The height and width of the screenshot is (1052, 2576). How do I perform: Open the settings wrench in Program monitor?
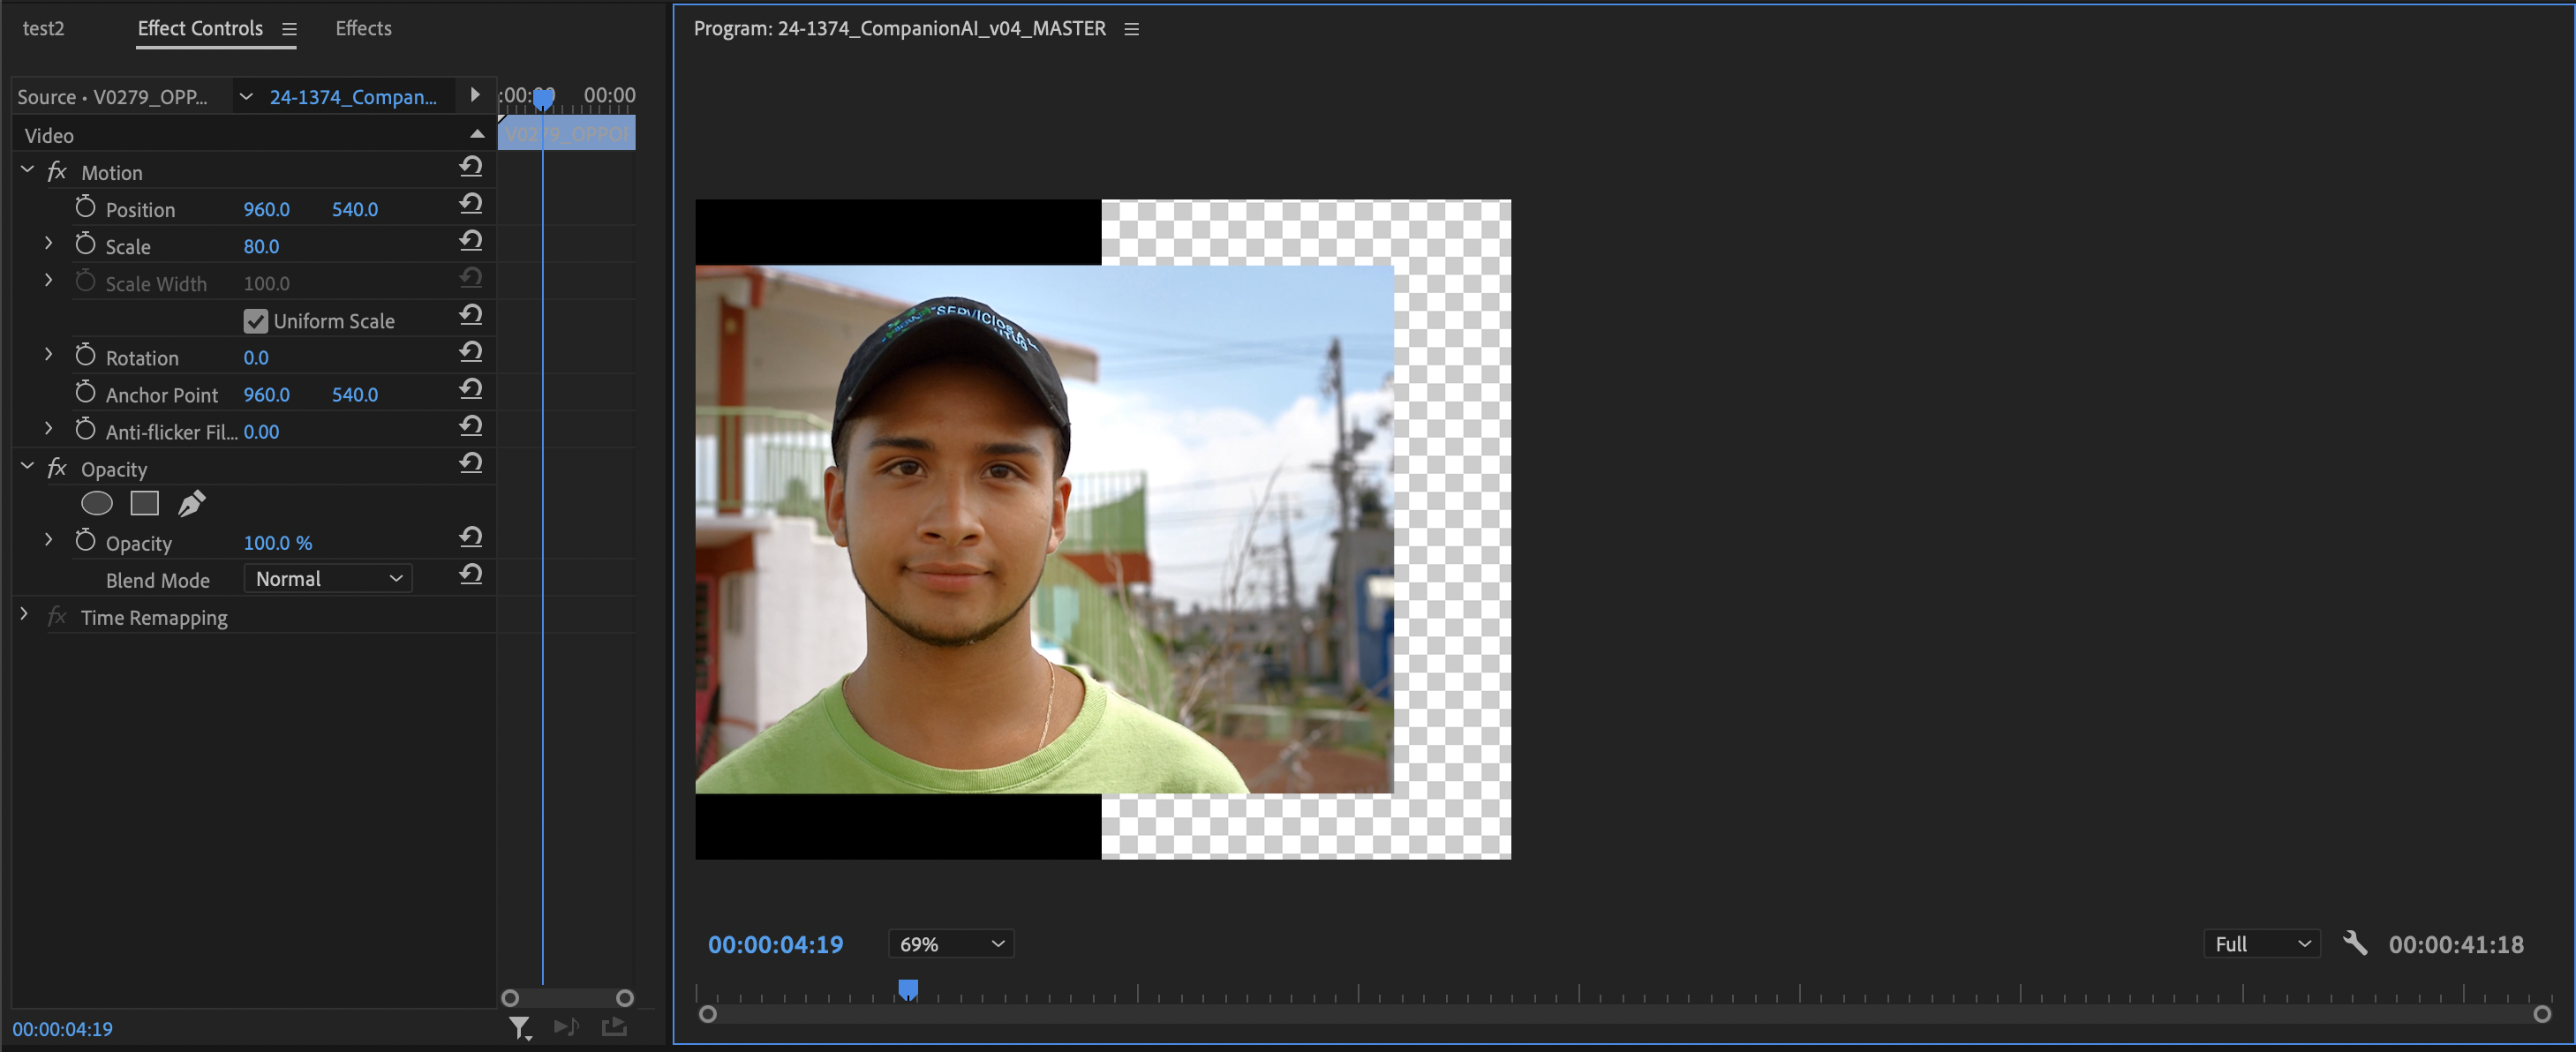point(2356,943)
